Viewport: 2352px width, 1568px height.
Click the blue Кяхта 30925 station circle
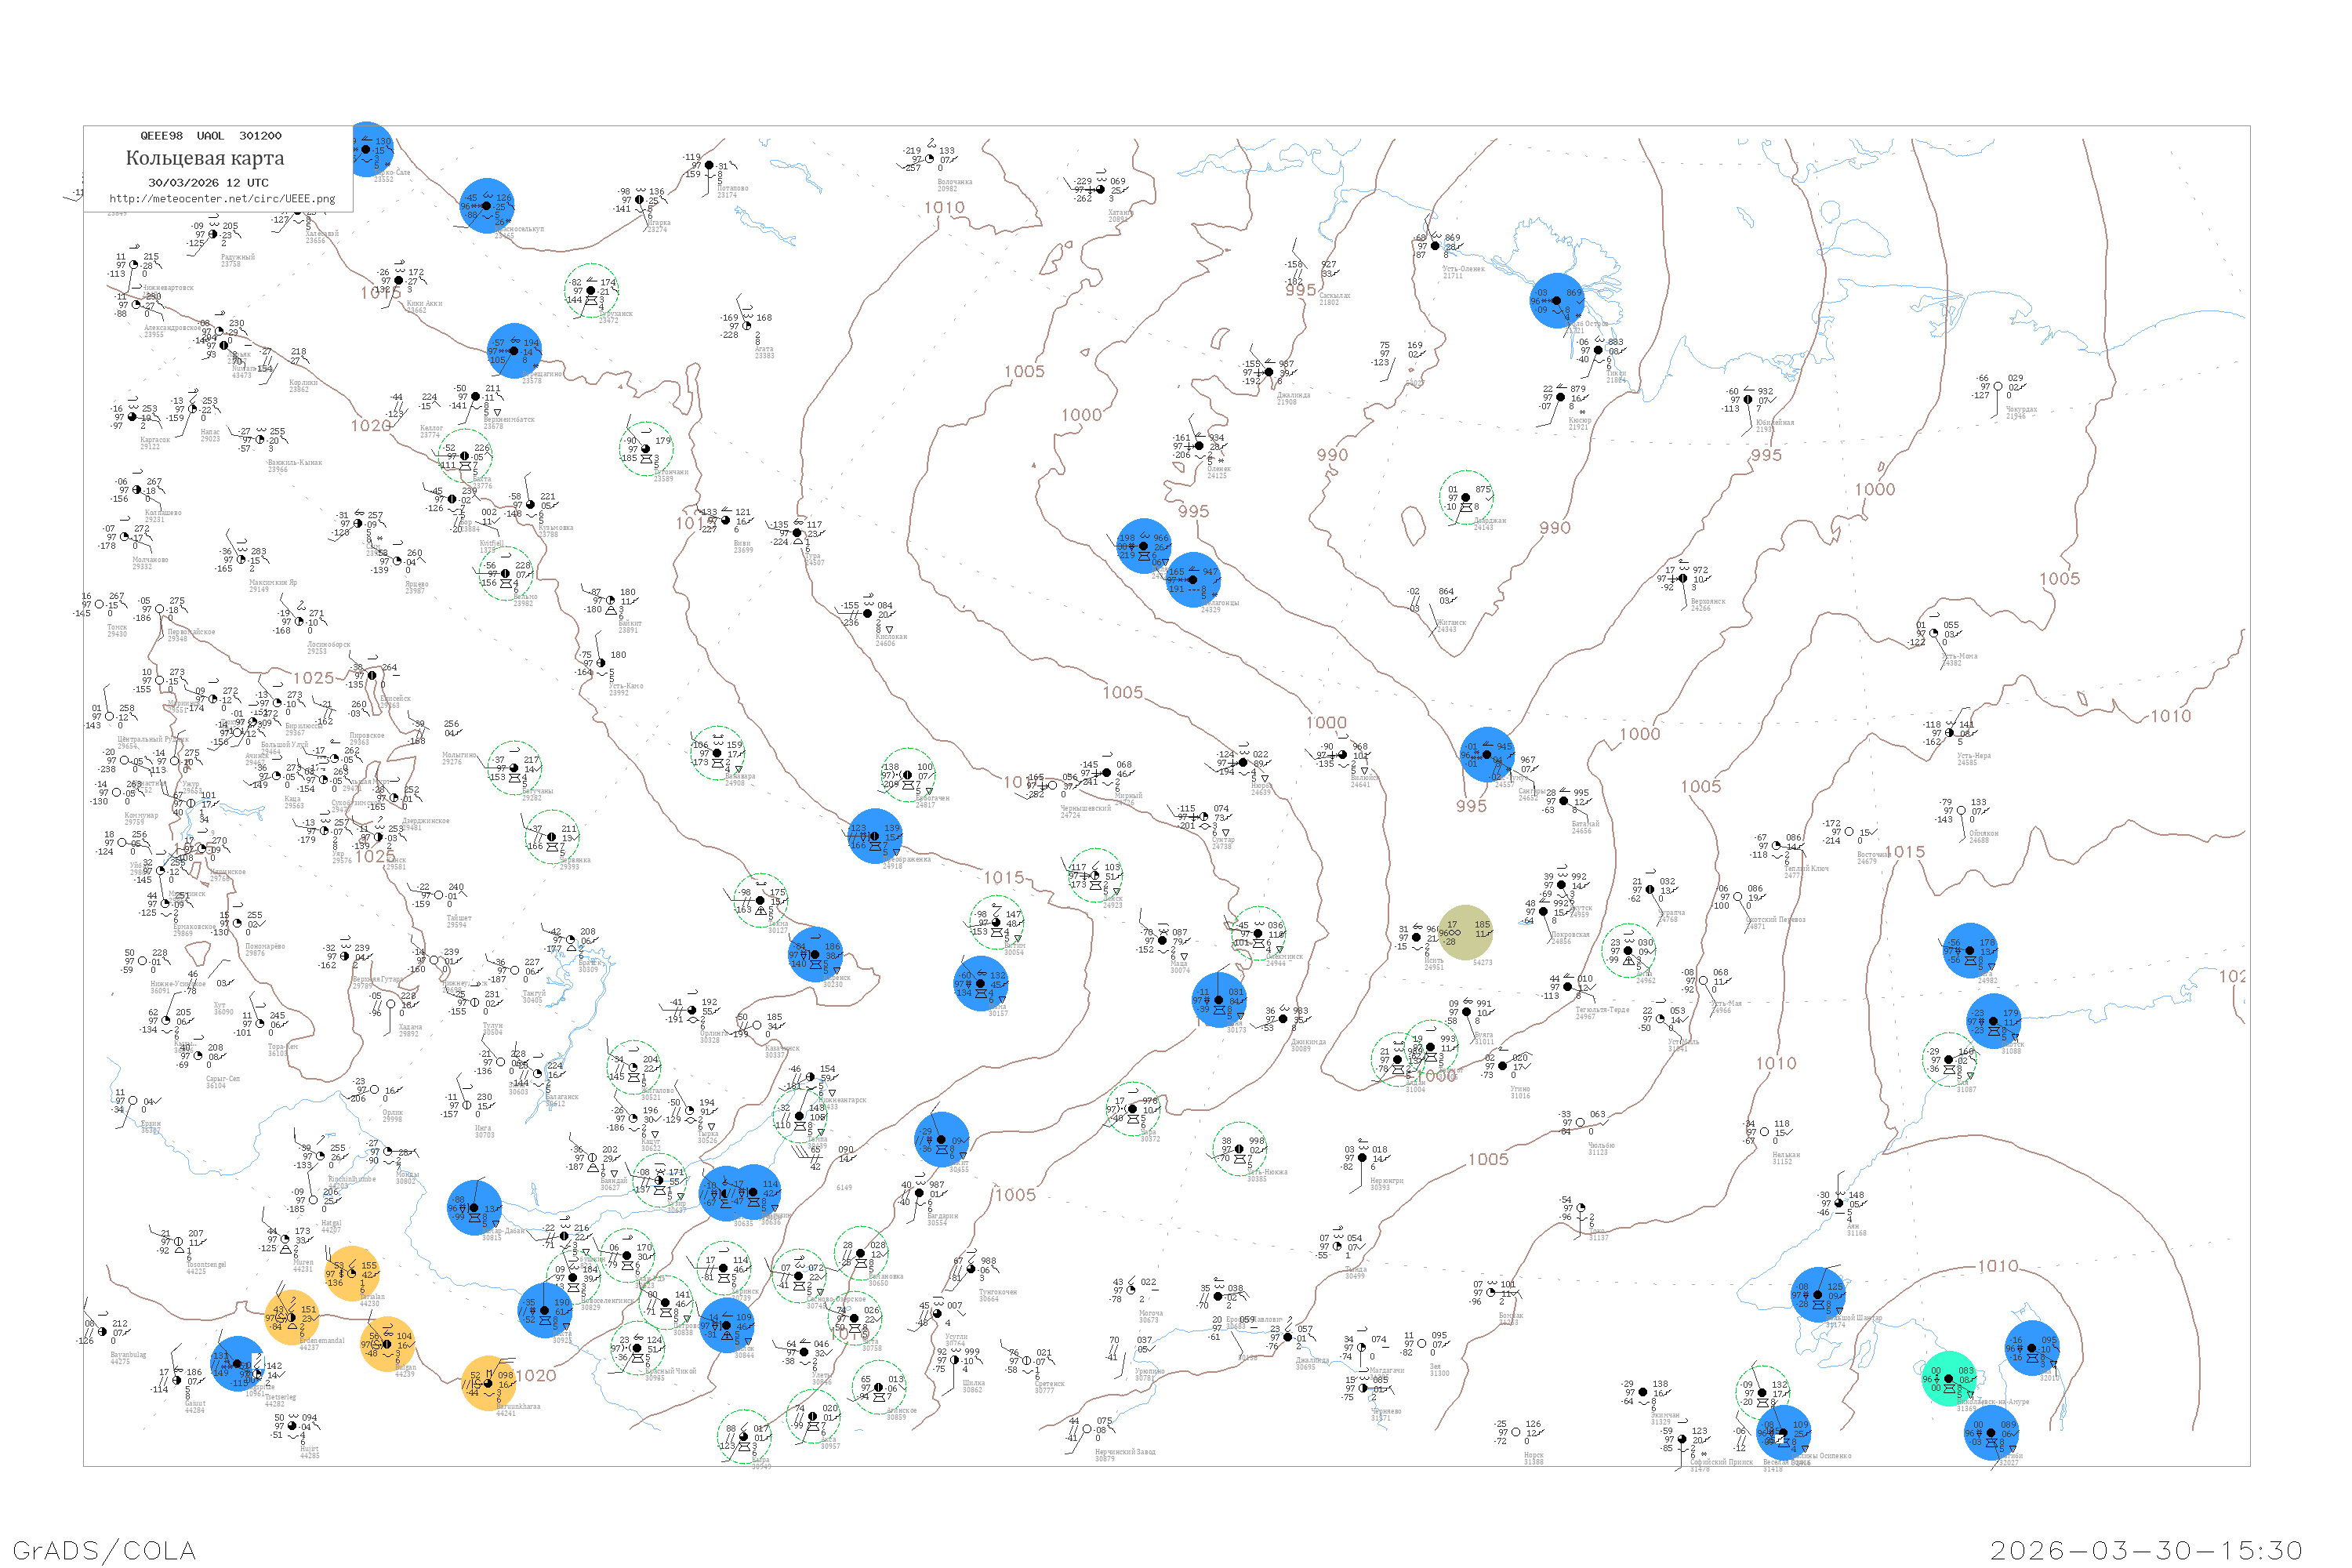point(544,1309)
